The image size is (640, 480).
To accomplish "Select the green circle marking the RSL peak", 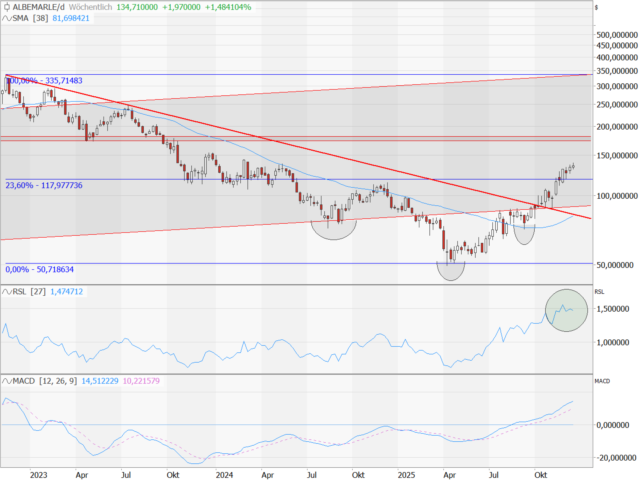I will (566, 311).
